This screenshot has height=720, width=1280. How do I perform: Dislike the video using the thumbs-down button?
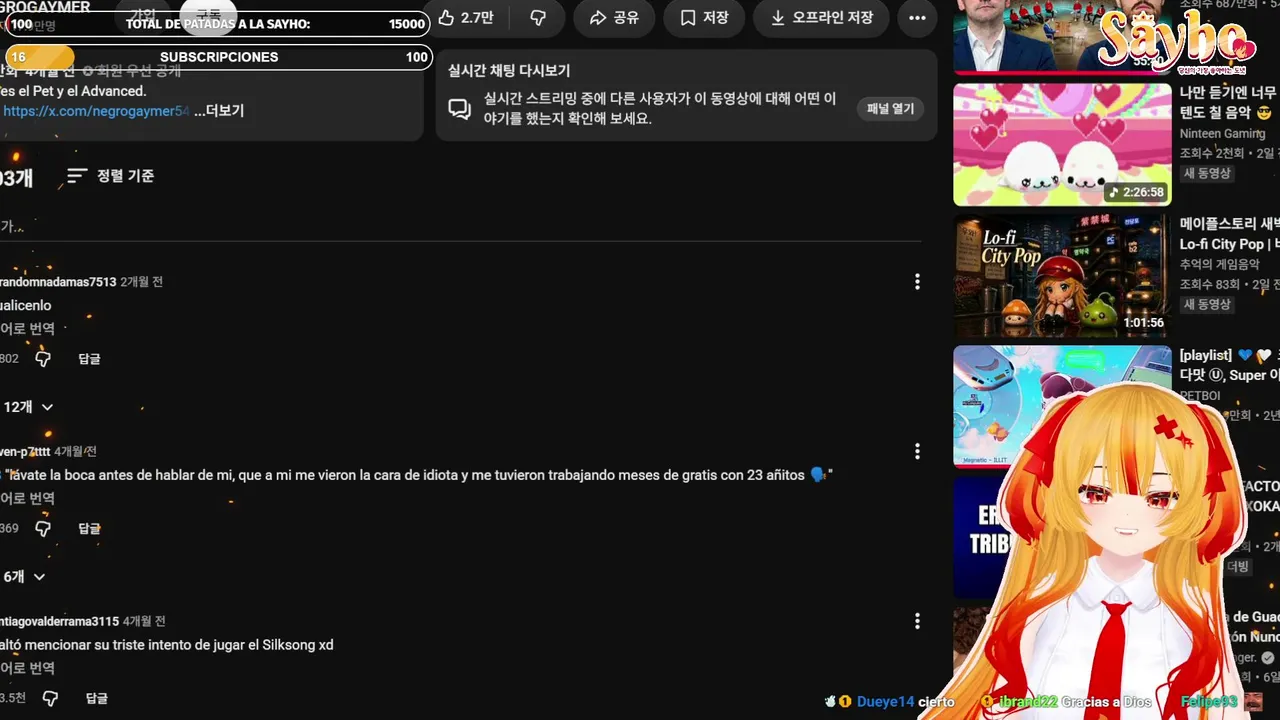click(538, 17)
